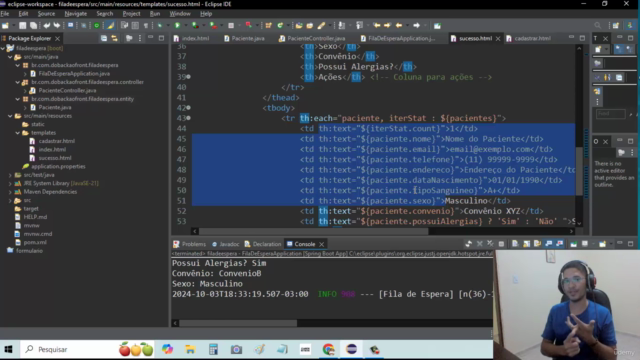
Task: Collapse the filadeespera project node
Action: click(3, 48)
